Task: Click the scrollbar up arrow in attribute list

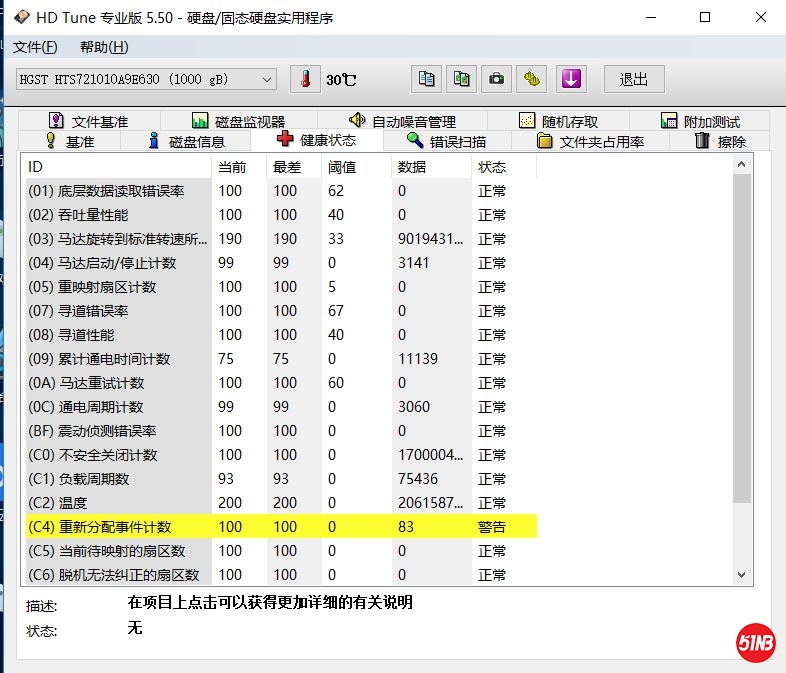Action: tap(741, 165)
